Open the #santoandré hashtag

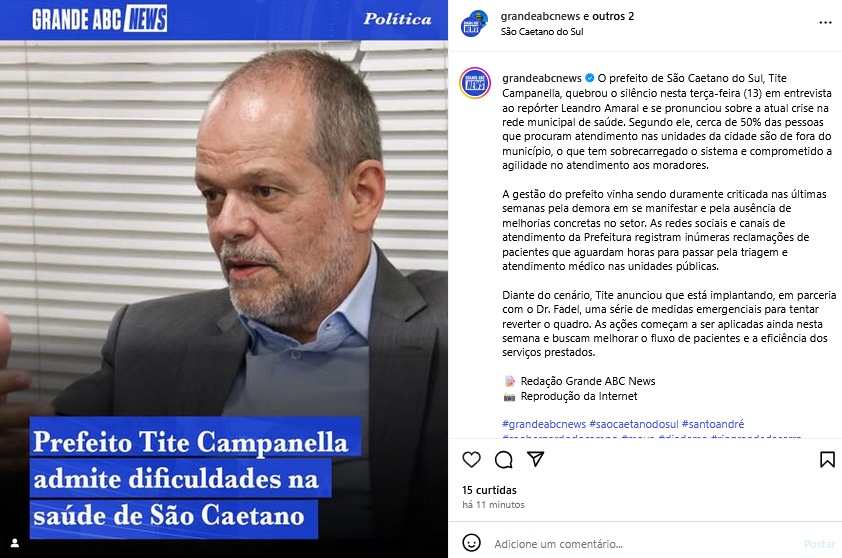[x=713, y=424]
